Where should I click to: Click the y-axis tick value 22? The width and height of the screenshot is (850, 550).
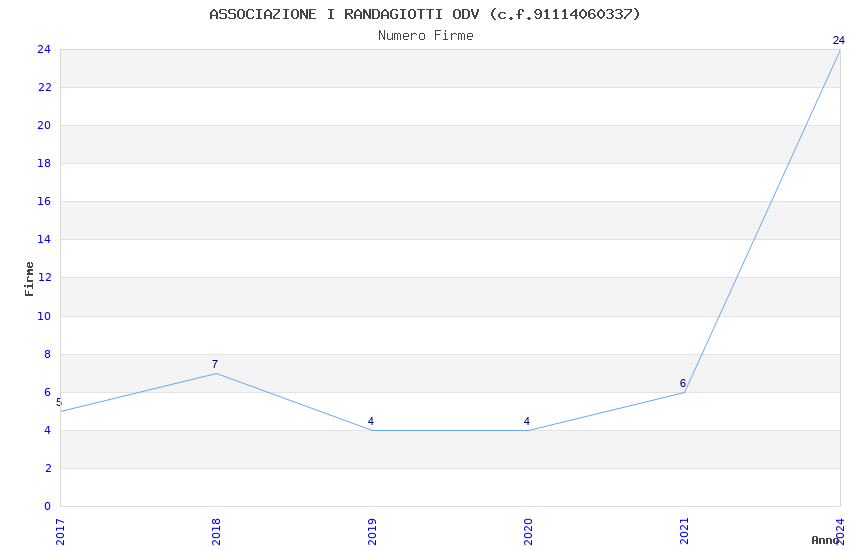coord(44,87)
